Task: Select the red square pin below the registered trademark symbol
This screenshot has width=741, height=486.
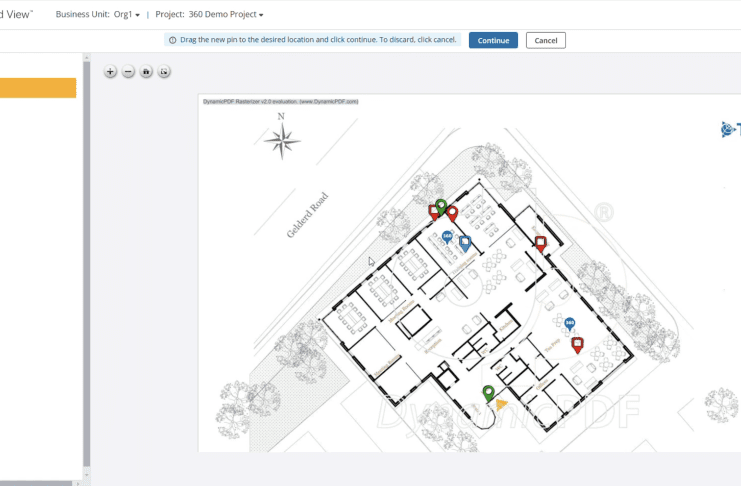Action: point(540,243)
